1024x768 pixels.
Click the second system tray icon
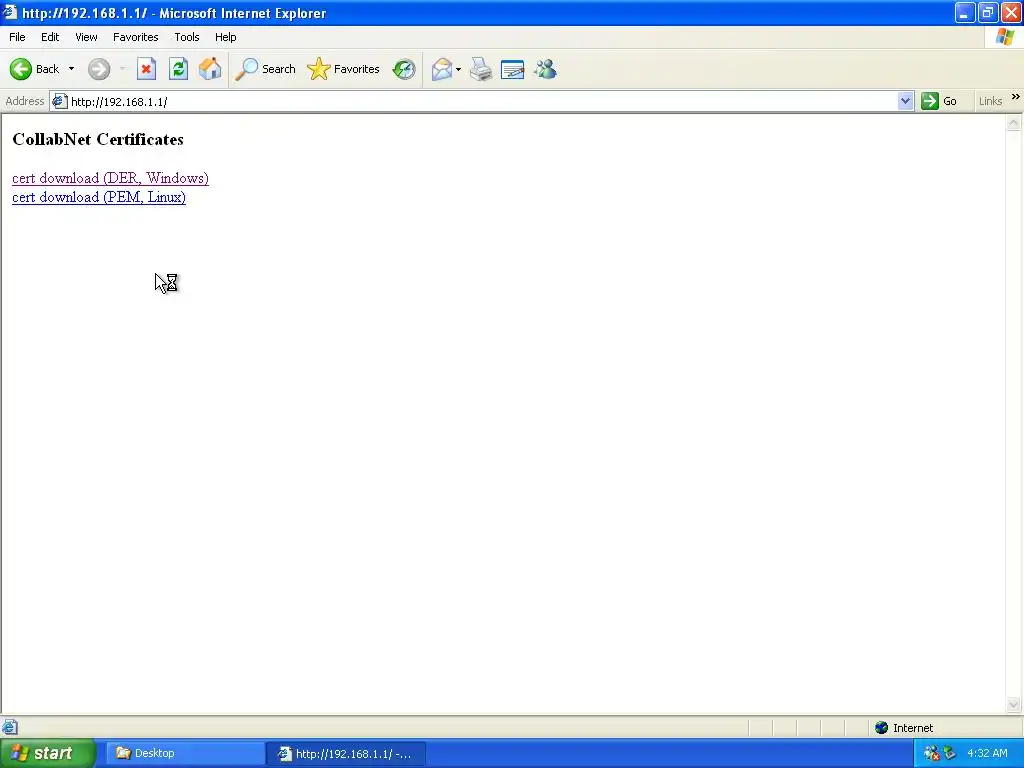point(950,753)
